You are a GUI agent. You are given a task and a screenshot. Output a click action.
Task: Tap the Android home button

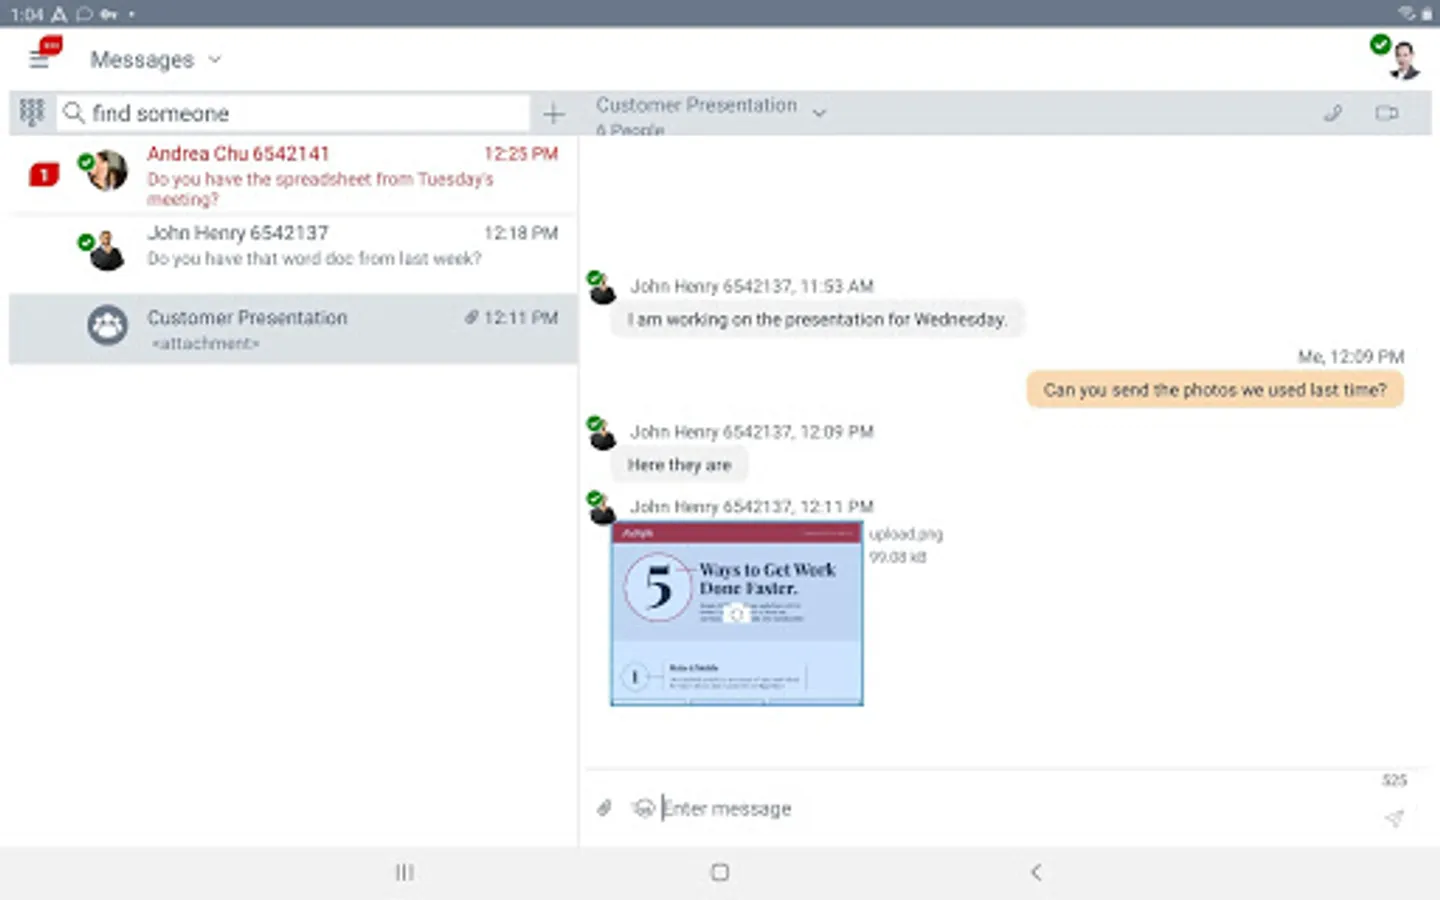click(720, 873)
